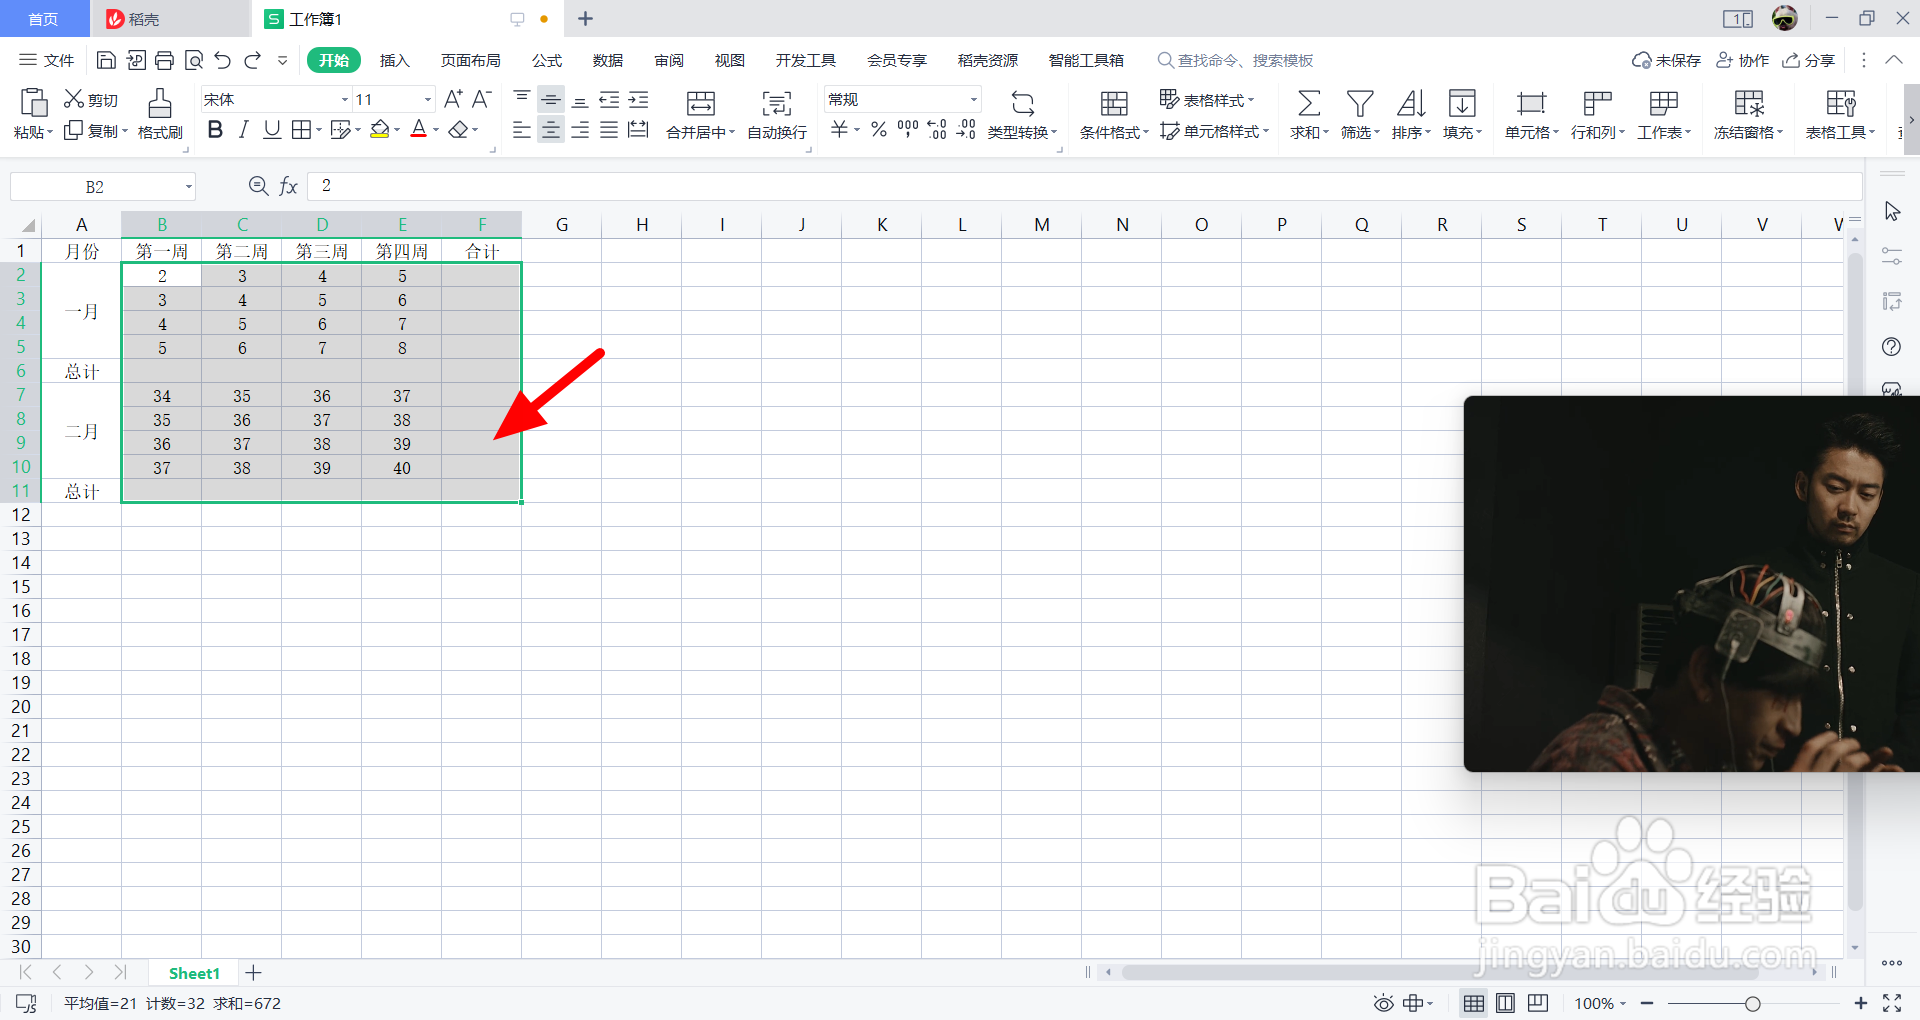The width and height of the screenshot is (1920, 1020).
Task: Expand the quick access toolbar customize arrow
Action: 282,61
